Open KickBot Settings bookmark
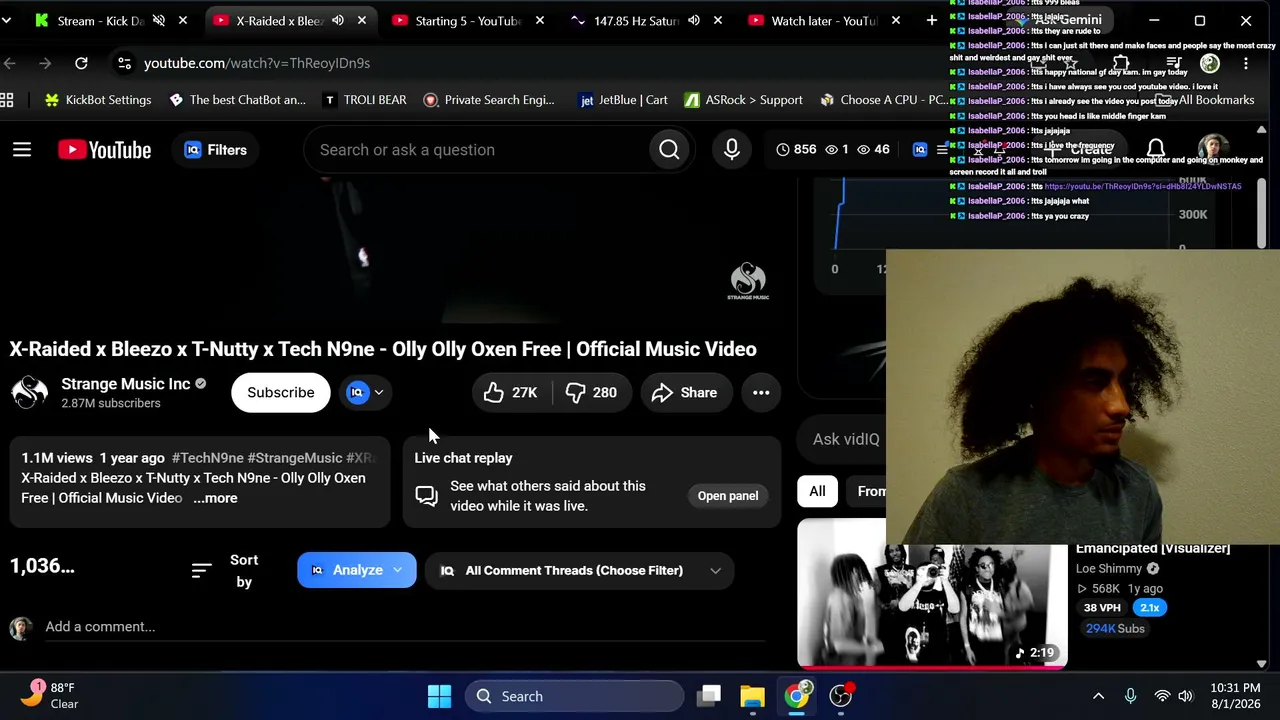Screen dimensions: 1280x720 [98, 100]
